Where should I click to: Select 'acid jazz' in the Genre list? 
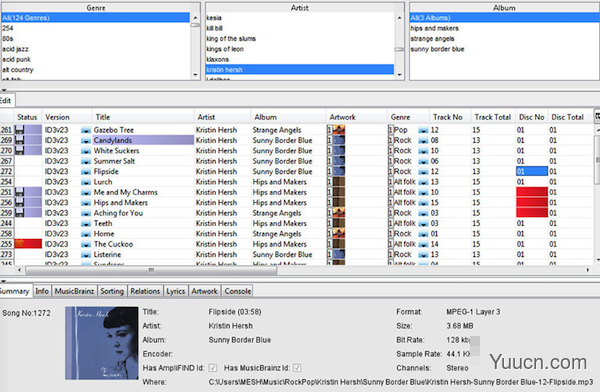point(96,49)
